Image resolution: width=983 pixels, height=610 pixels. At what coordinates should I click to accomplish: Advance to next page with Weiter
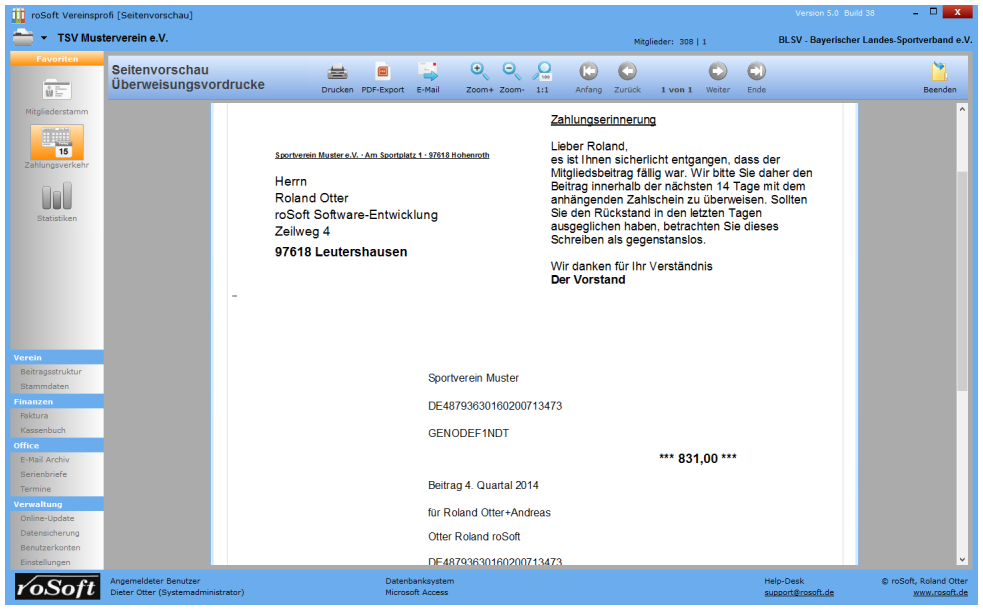tap(717, 72)
